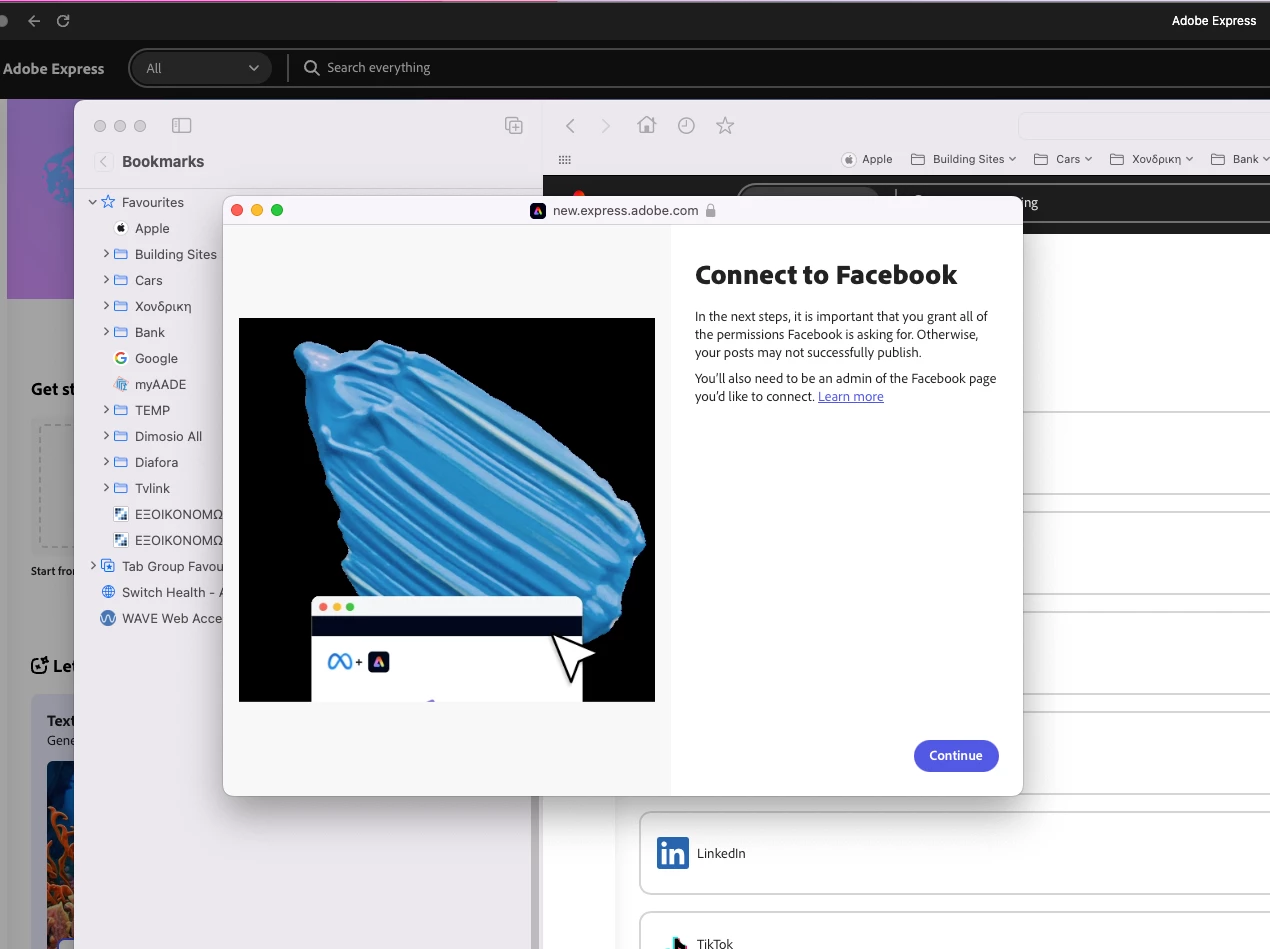Open the Cars bookmarks bar dropdown
This screenshot has width=1270, height=949.
1063,159
